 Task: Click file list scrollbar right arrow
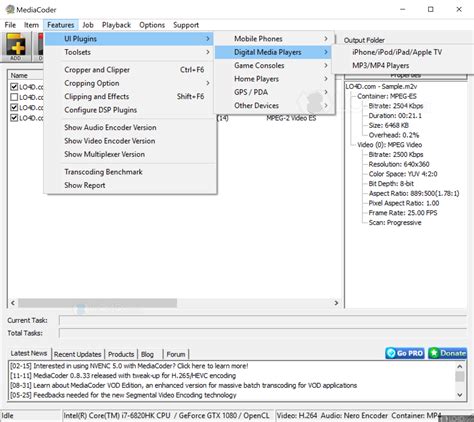(x=336, y=303)
